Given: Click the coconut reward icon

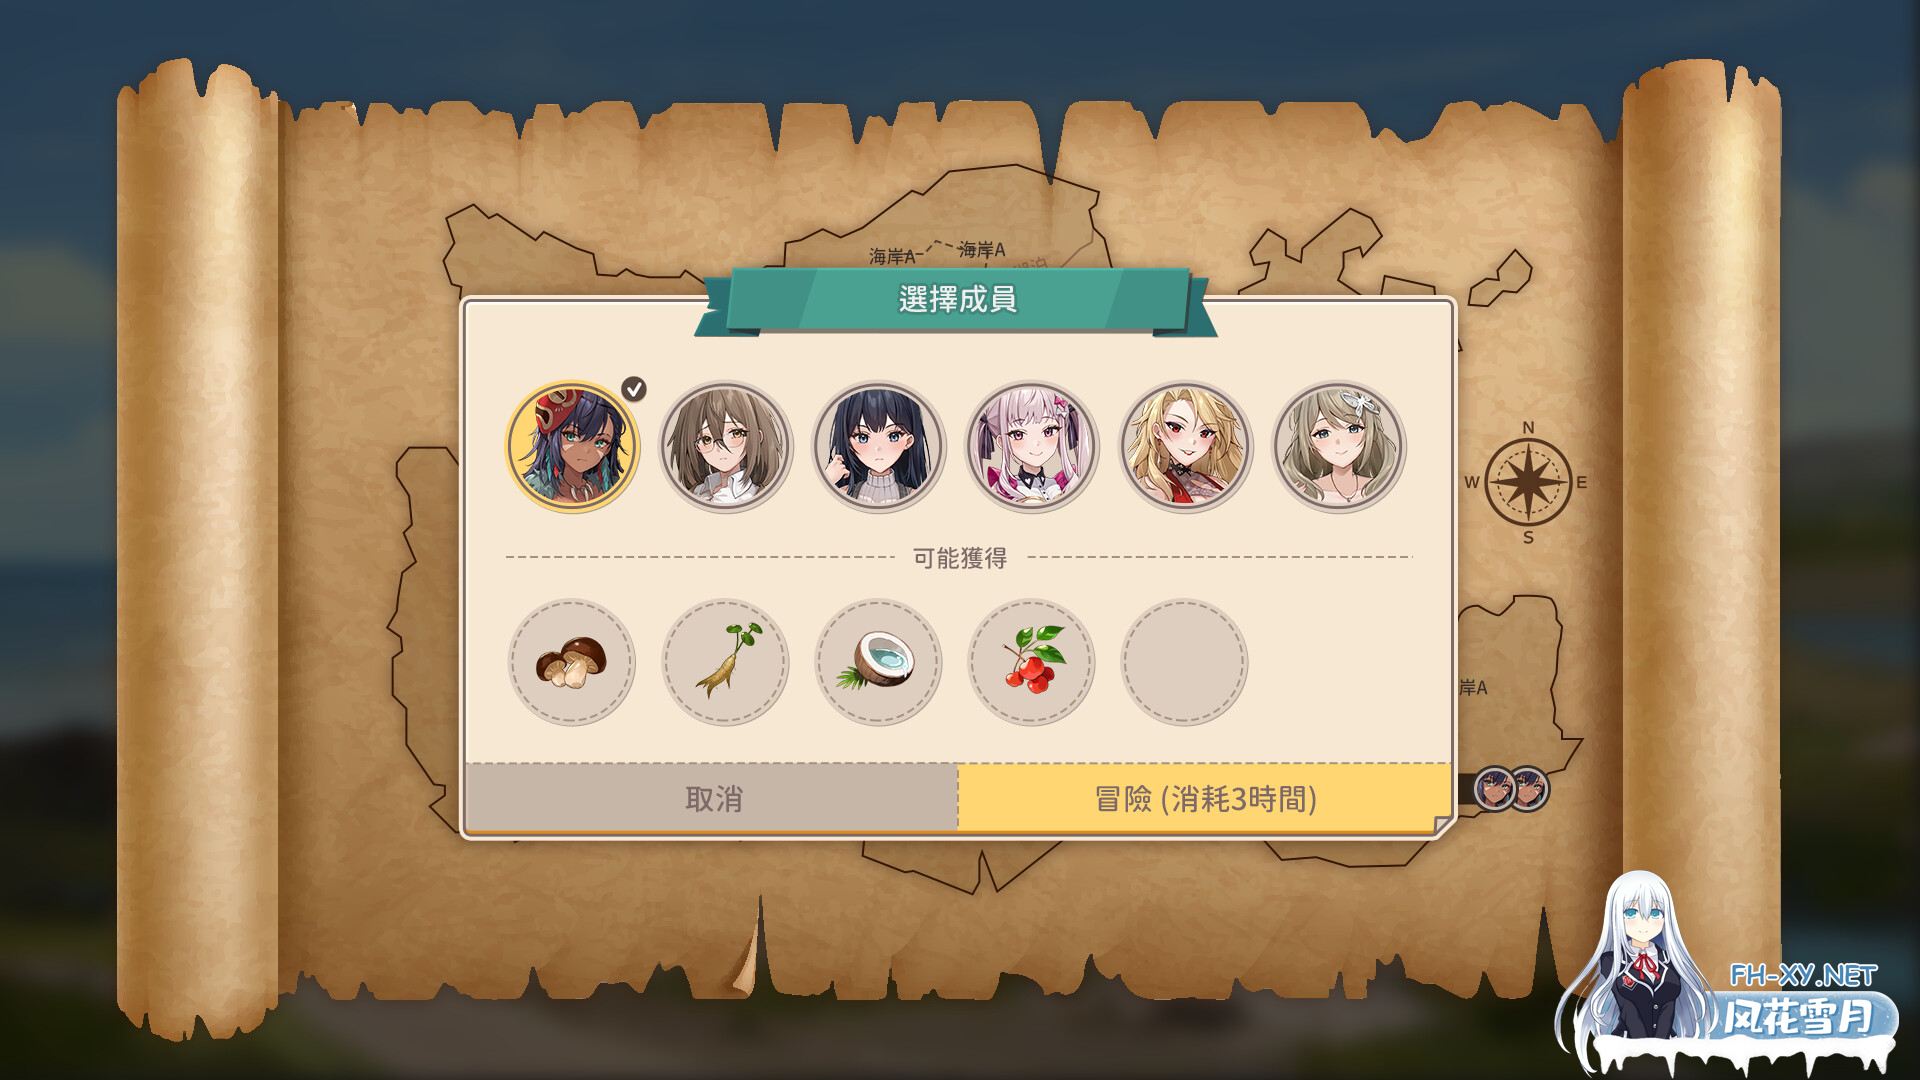Looking at the screenshot, I should pos(879,662).
